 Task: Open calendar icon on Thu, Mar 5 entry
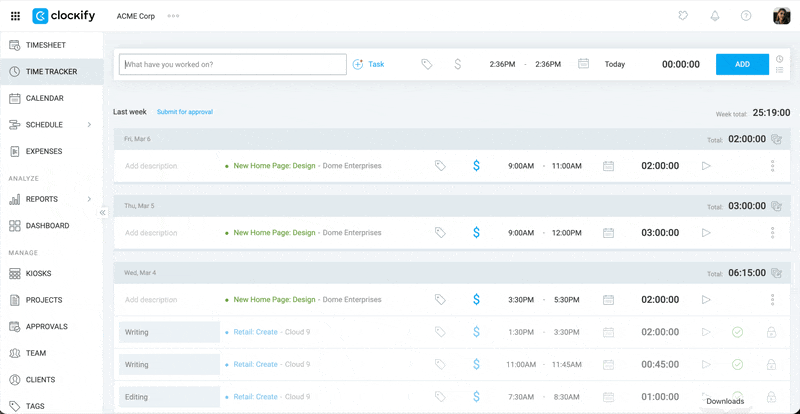[x=608, y=232]
